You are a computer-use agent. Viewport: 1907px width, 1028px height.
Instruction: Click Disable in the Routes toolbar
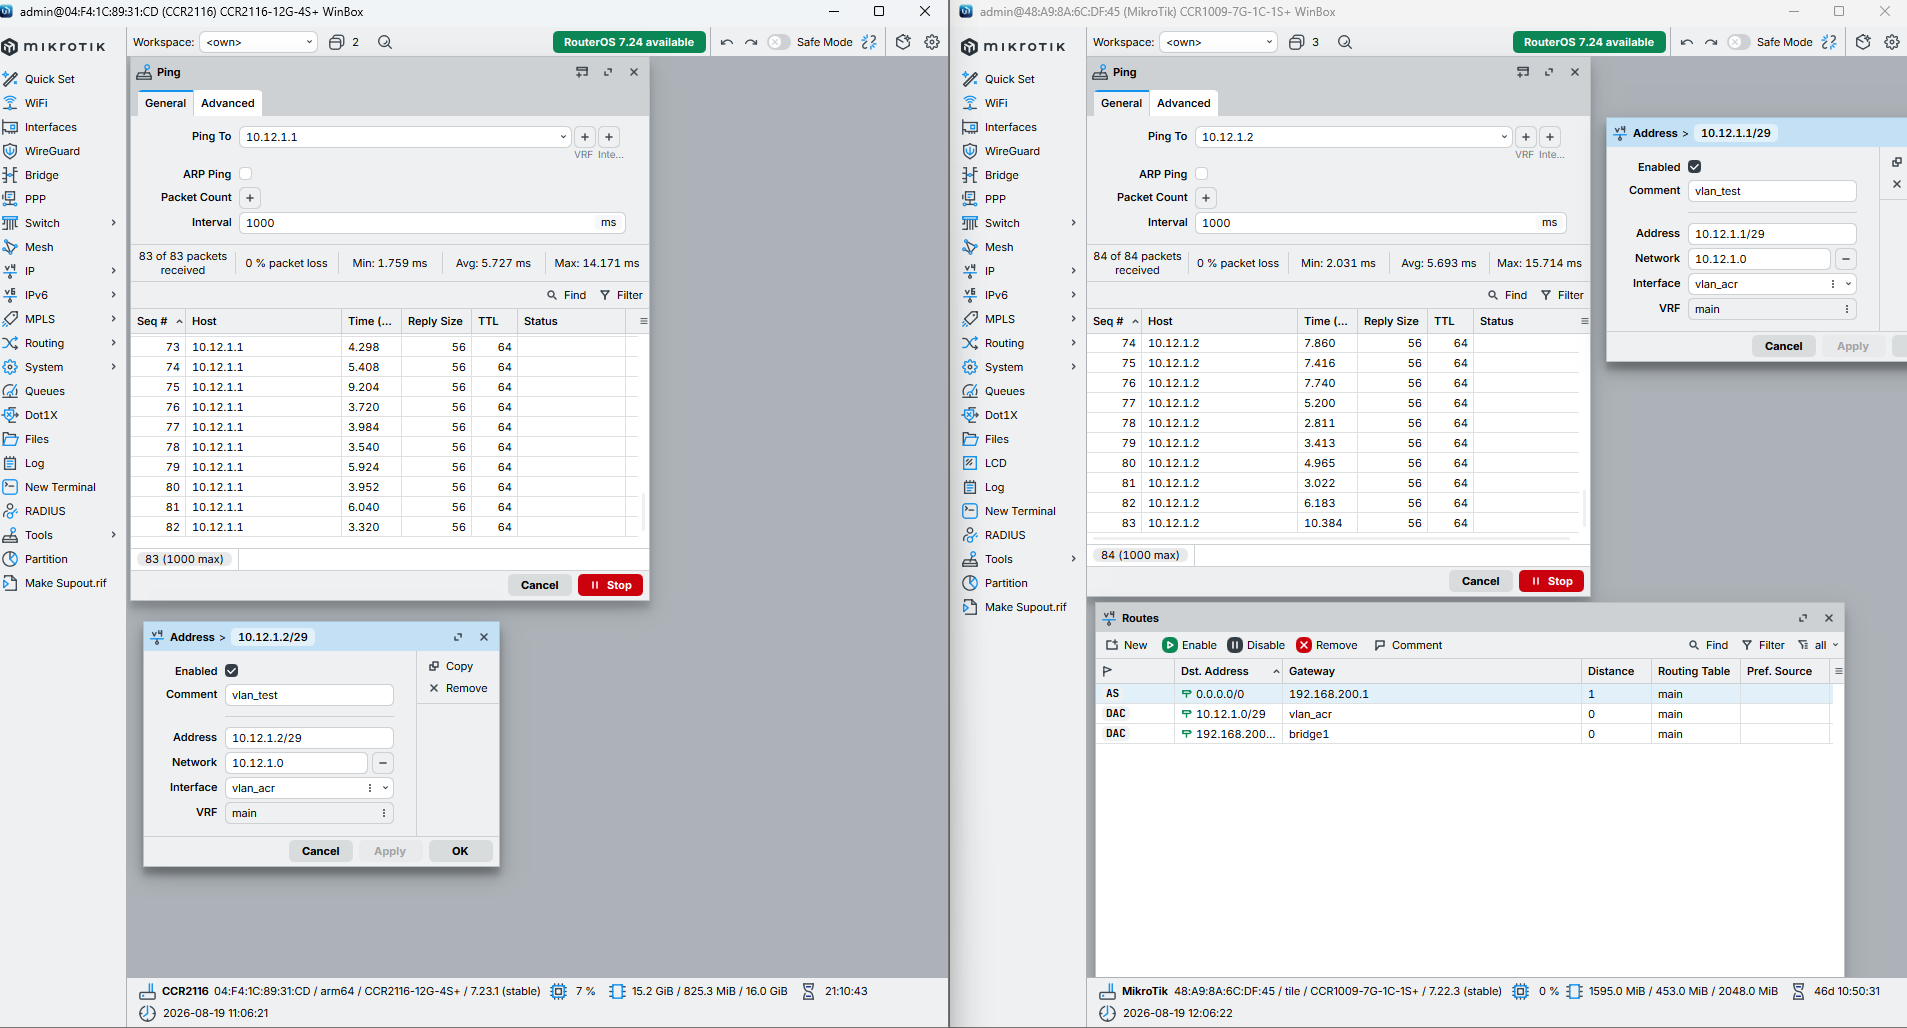coord(1256,645)
